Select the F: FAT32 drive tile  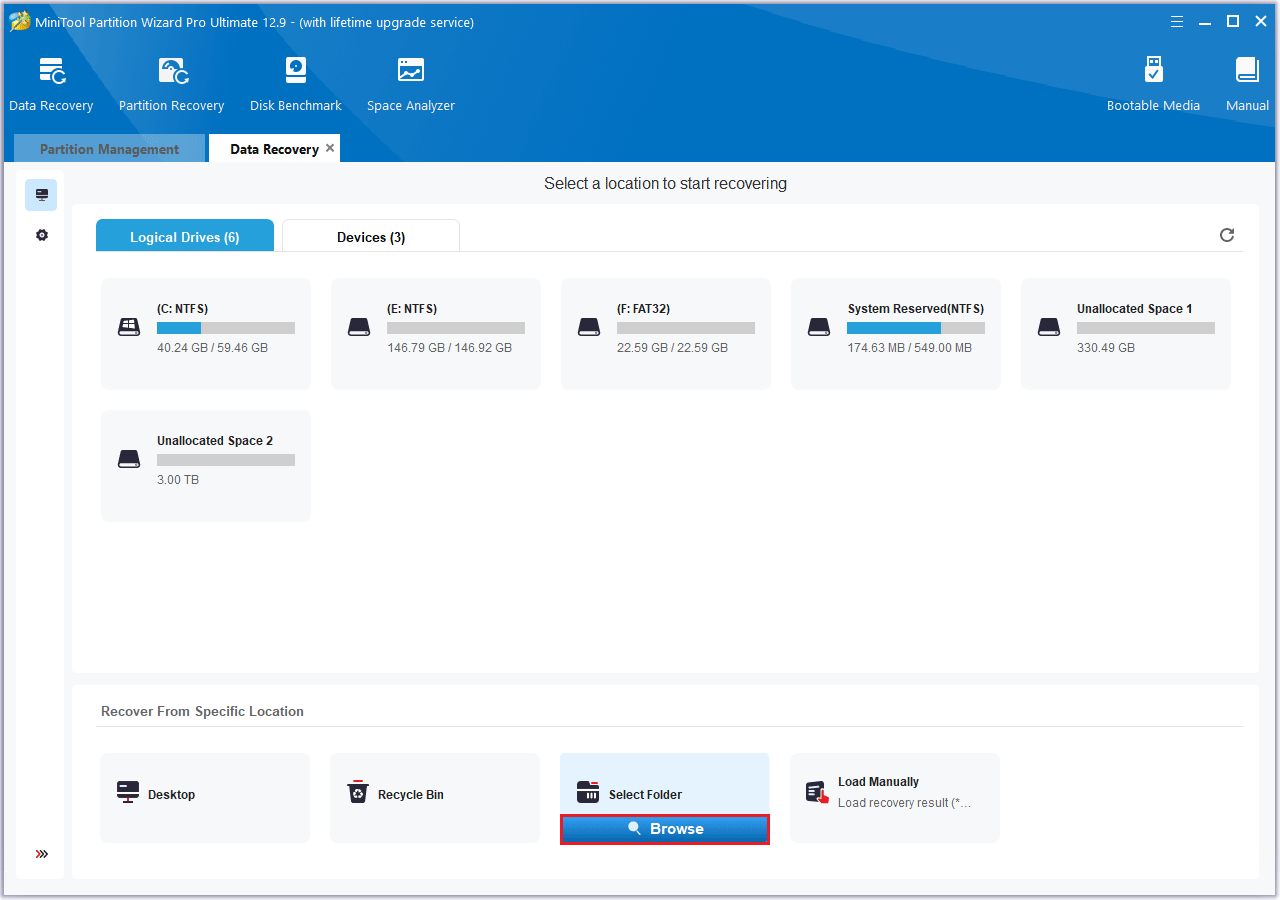point(666,333)
